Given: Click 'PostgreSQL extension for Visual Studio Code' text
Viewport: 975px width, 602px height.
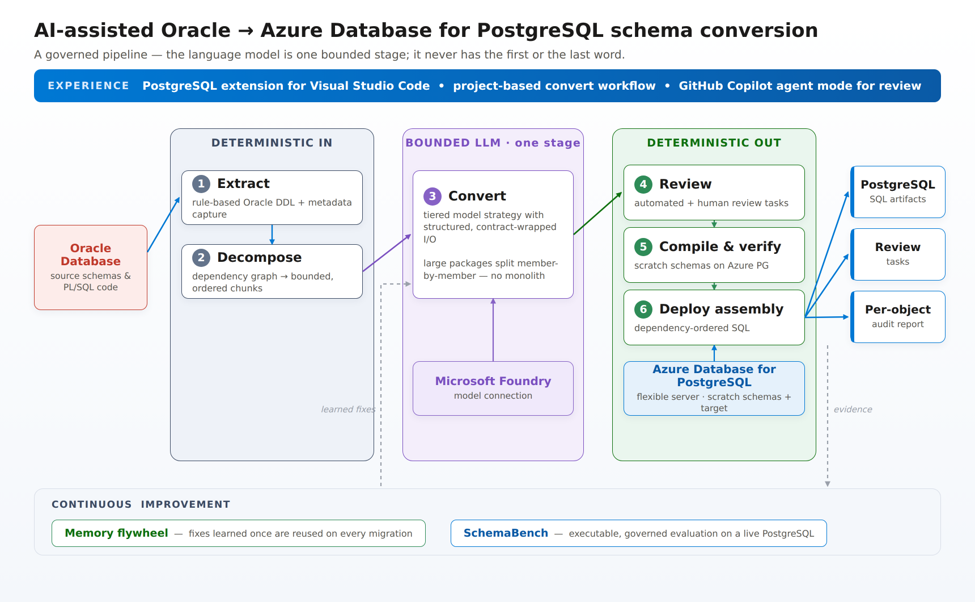Looking at the screenshot, I should [x=286, y=86].
